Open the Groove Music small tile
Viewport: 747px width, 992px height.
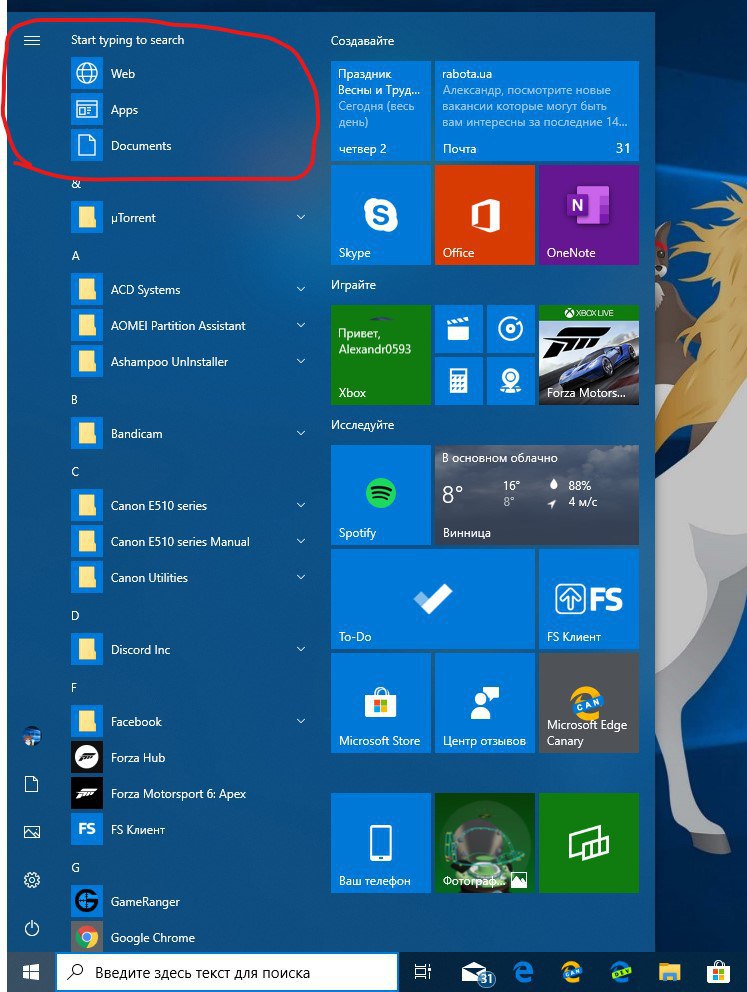510,329
